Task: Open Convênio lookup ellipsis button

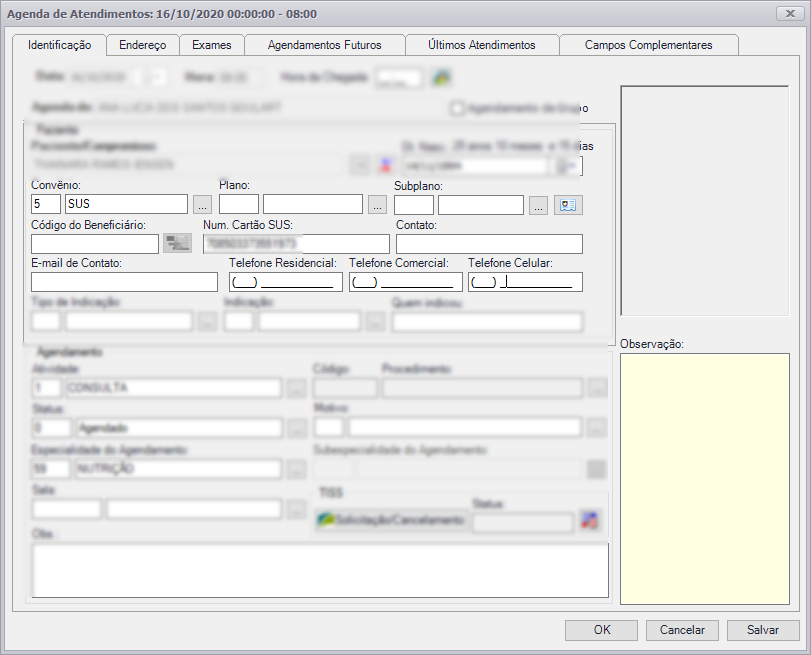Action: coord(202,204)
